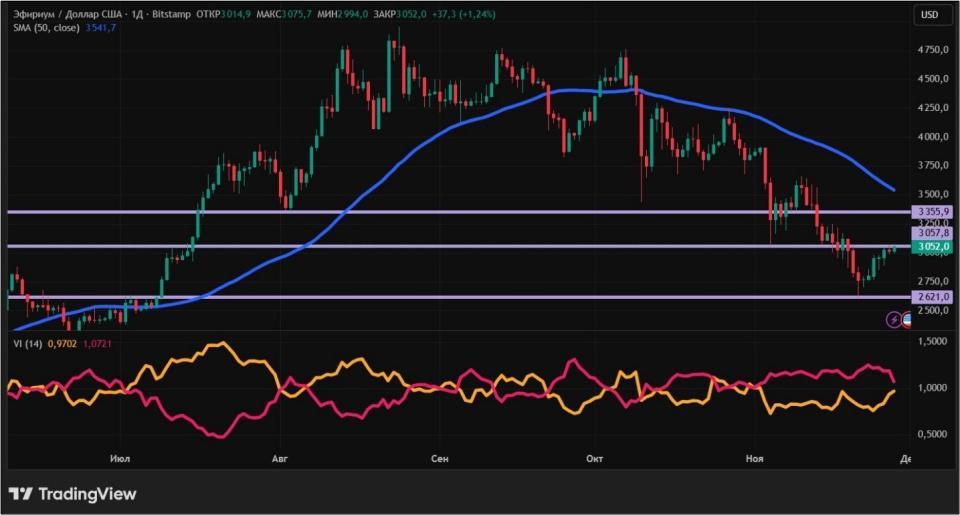Image resolution: width=960 pixels, height=515 pixels.
Task: Click the 4 750,0 label on price scale
Action: (x=931, y=49)
